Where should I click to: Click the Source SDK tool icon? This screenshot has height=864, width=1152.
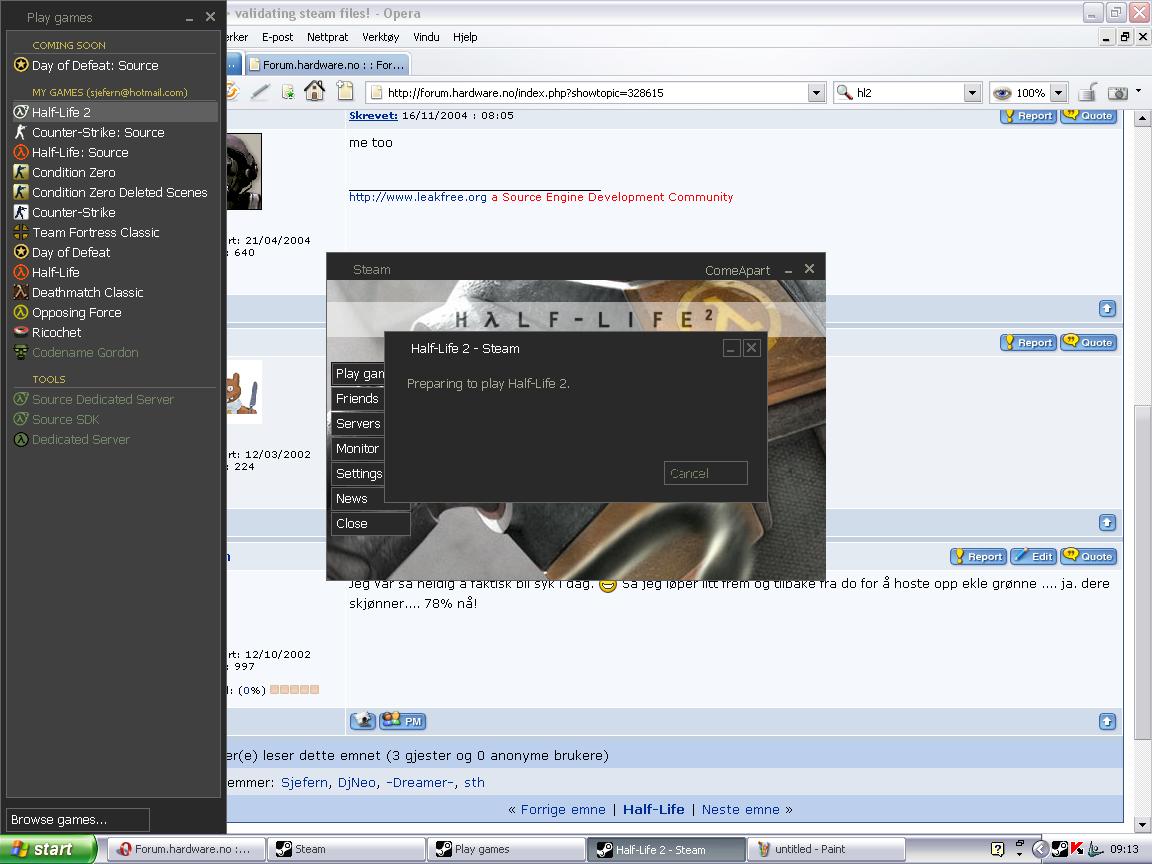click(21, 419)
